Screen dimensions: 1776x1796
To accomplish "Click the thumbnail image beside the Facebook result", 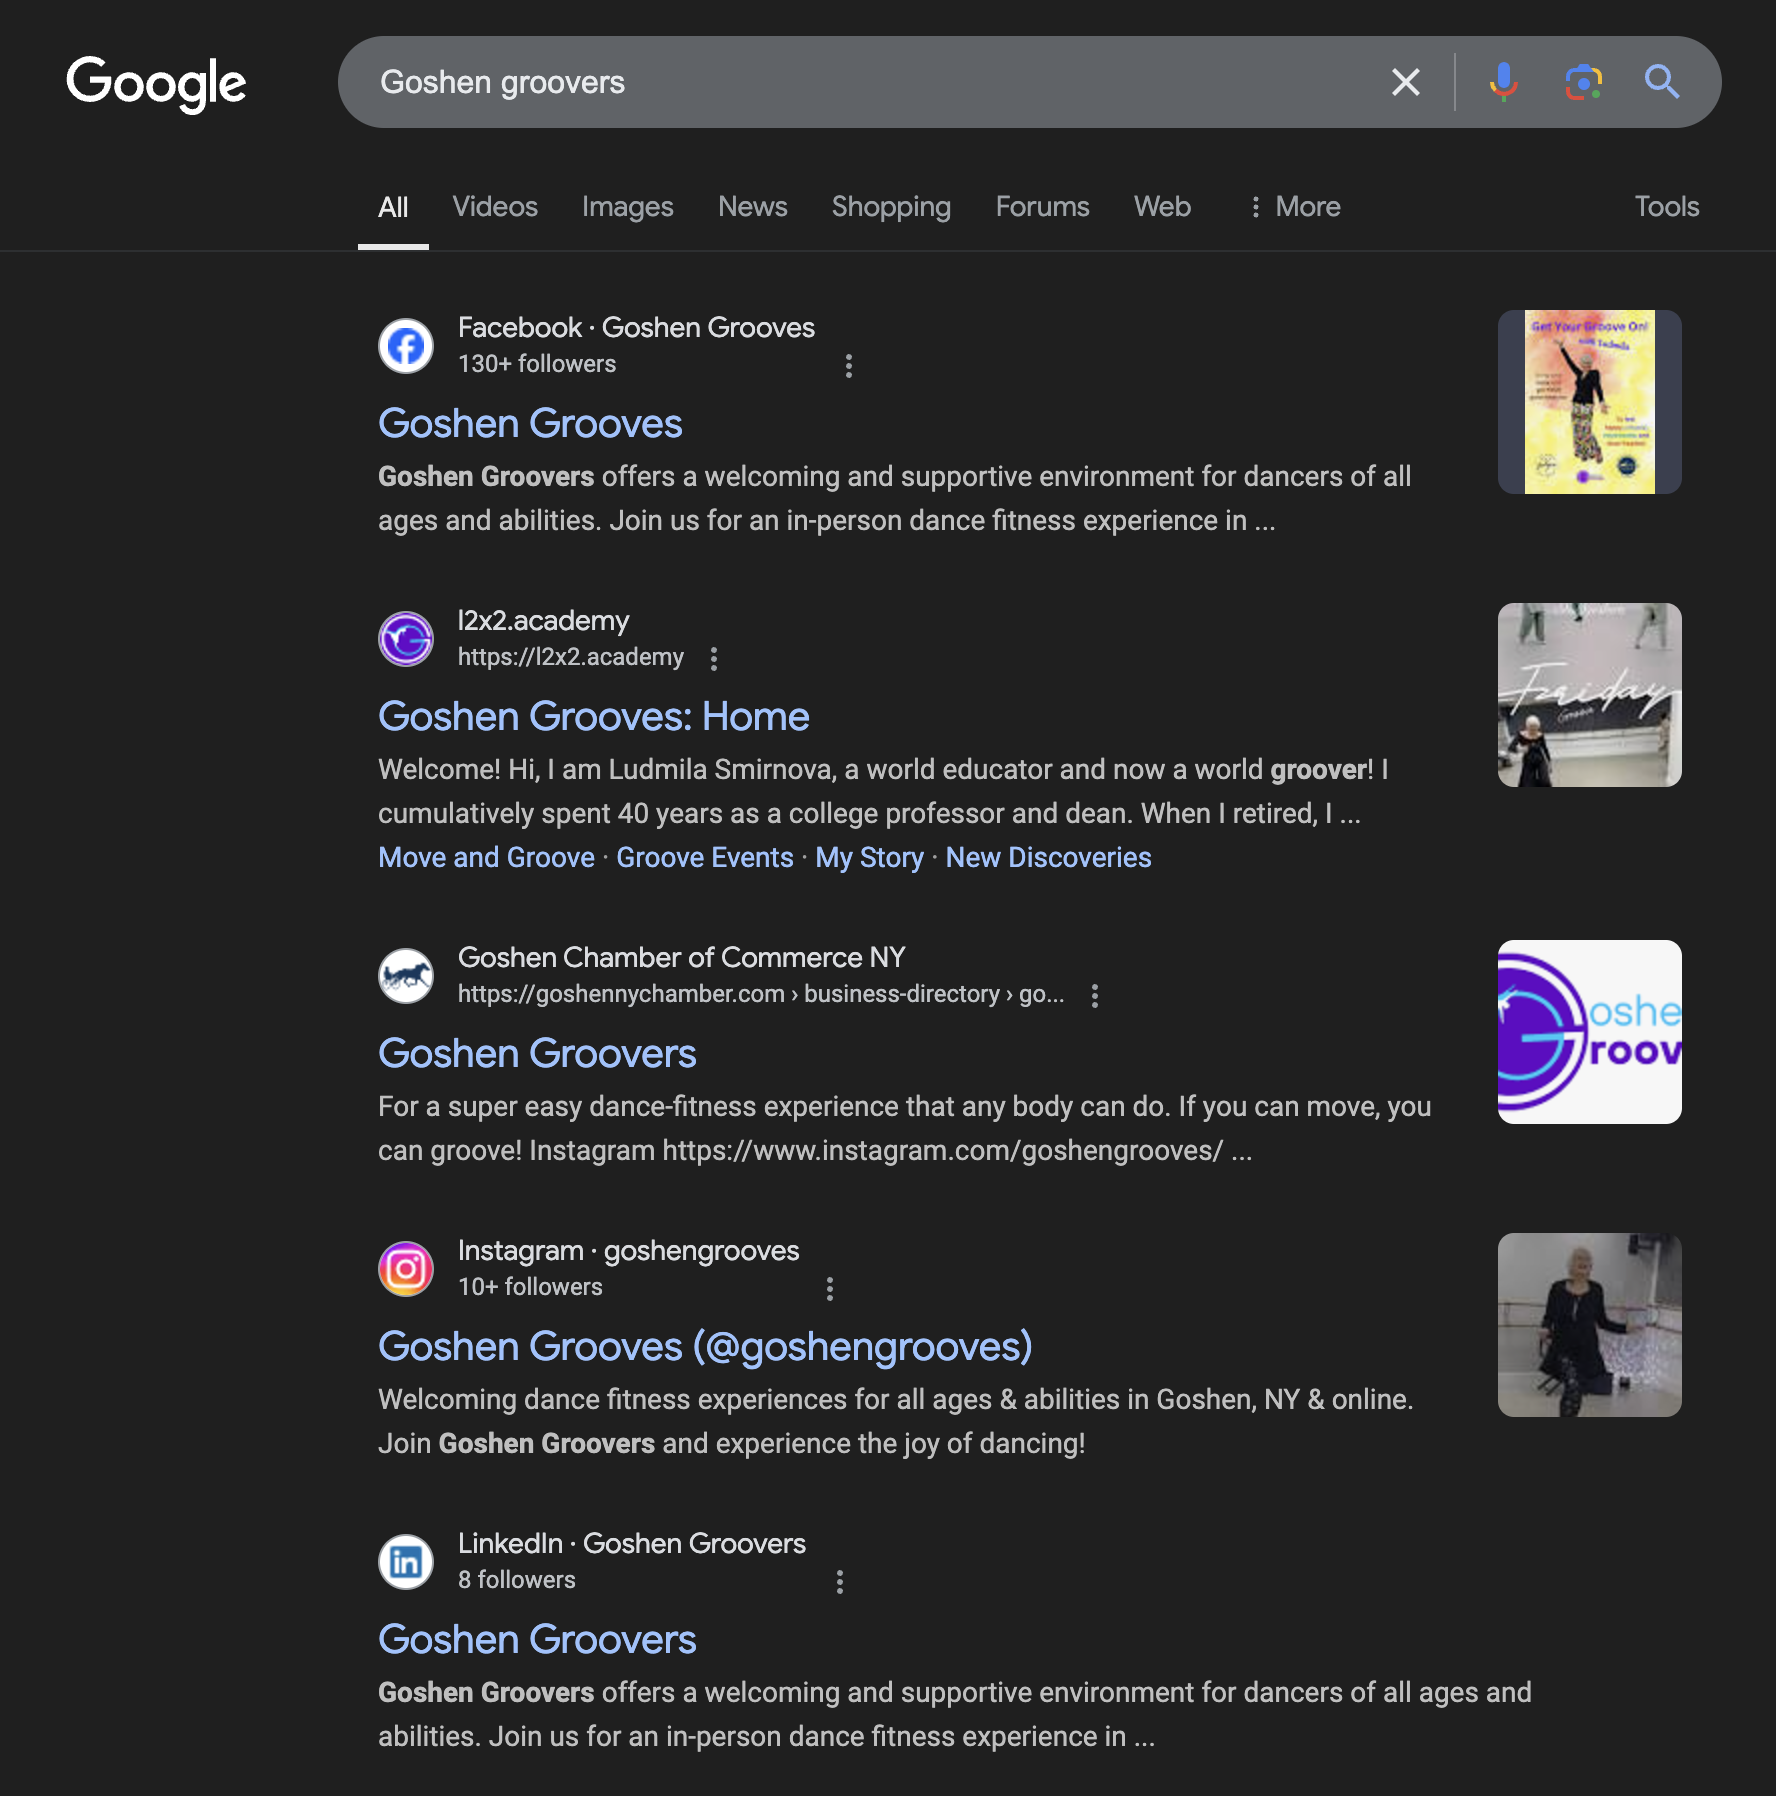I will pyautogui.click(x=1589, y=402).
